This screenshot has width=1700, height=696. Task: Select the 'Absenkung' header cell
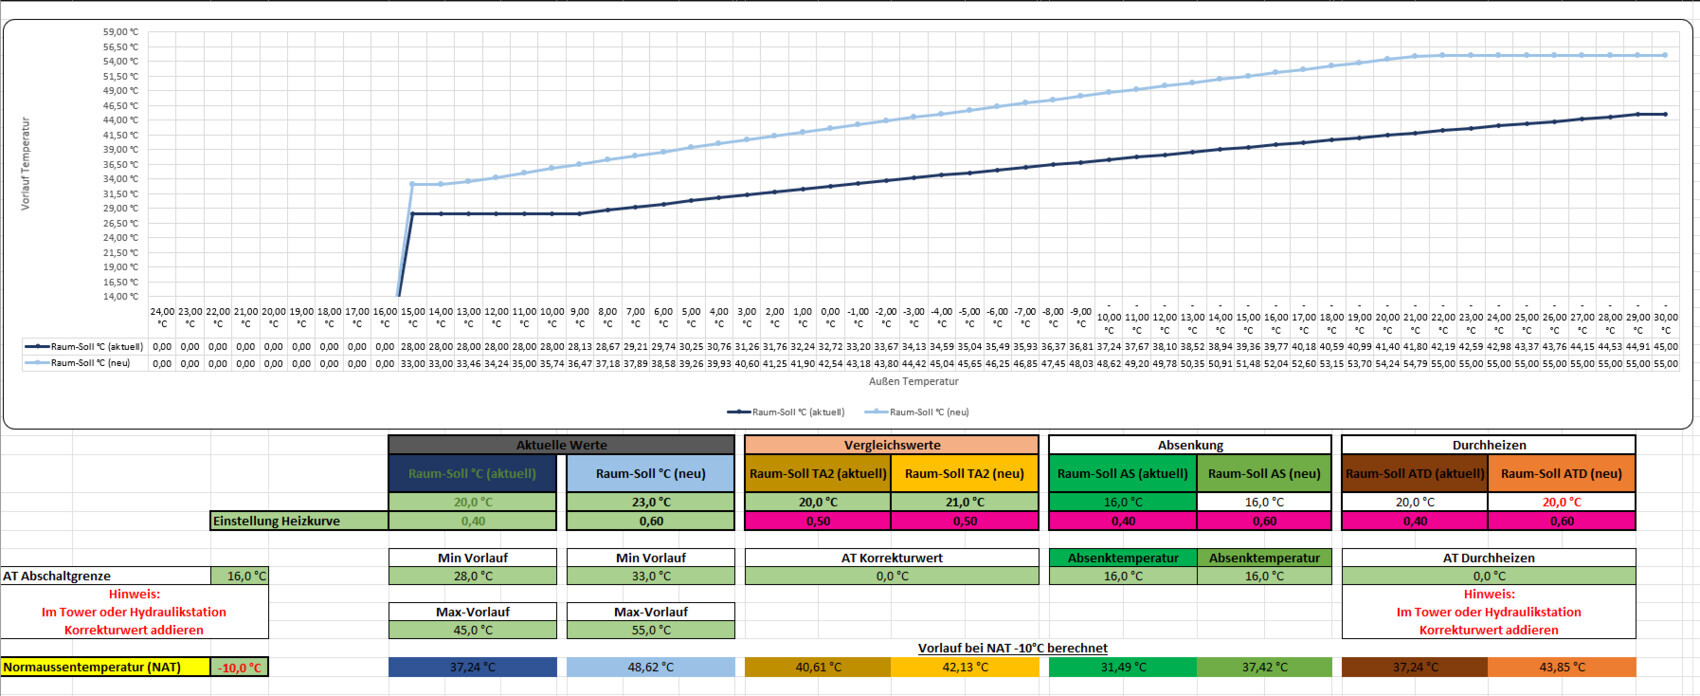pos(1189,445)
